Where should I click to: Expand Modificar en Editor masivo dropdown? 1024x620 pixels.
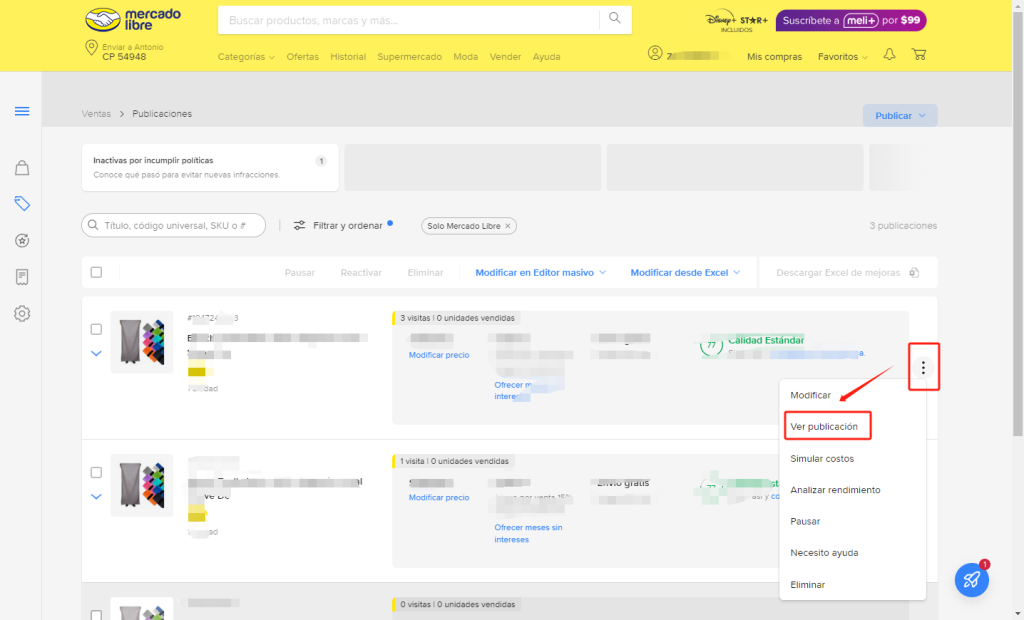pyautogui.click(x=541, y=272)
